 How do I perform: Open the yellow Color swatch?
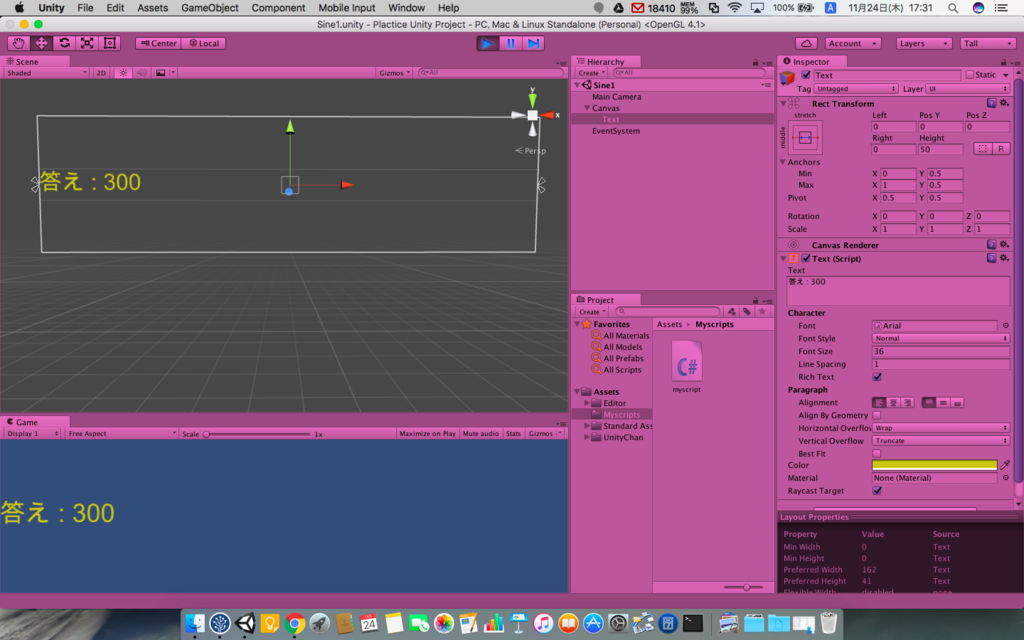click(x=935, y=465)
